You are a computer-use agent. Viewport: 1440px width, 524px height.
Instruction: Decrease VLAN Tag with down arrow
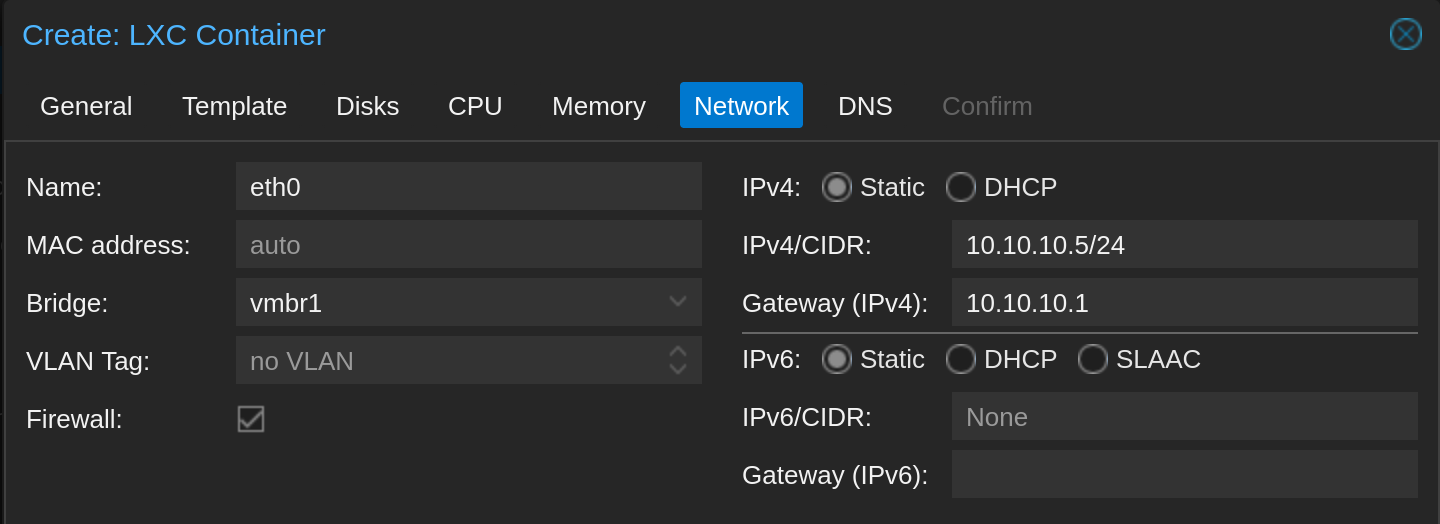coord(678,369)
